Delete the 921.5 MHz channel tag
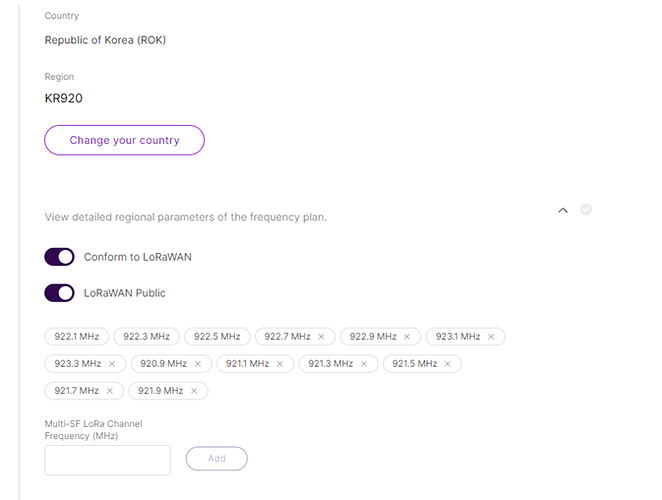 click(x=448, y=364)
